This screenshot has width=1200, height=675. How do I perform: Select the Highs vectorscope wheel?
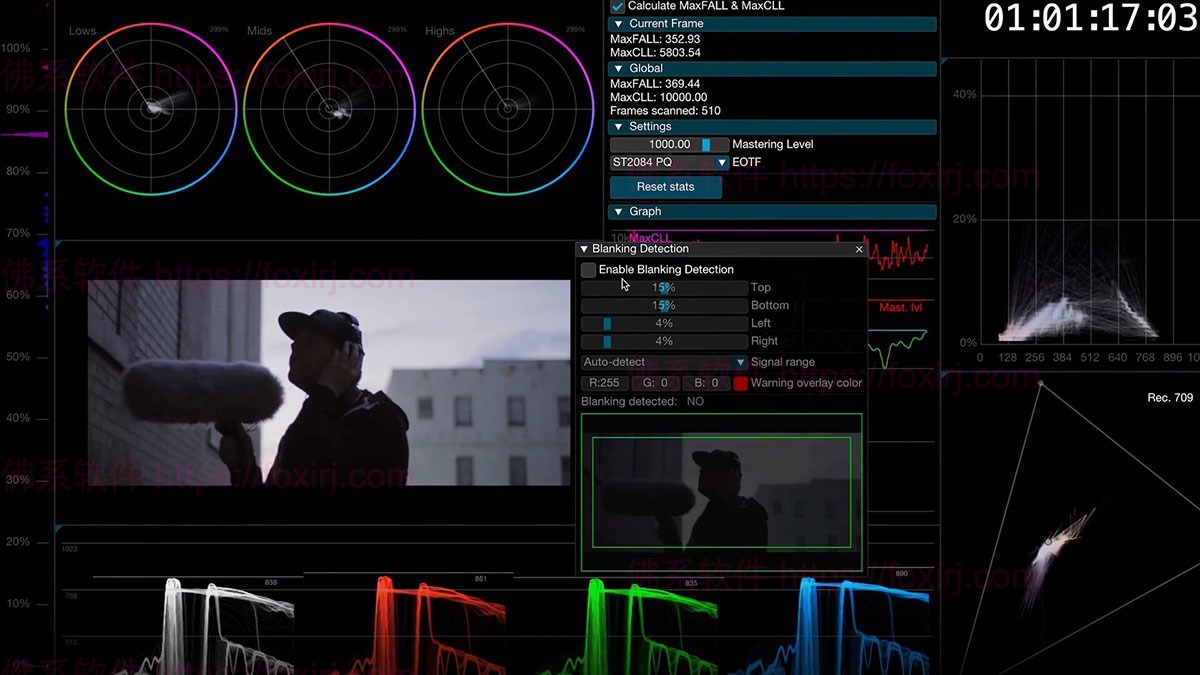click(506, 108)
